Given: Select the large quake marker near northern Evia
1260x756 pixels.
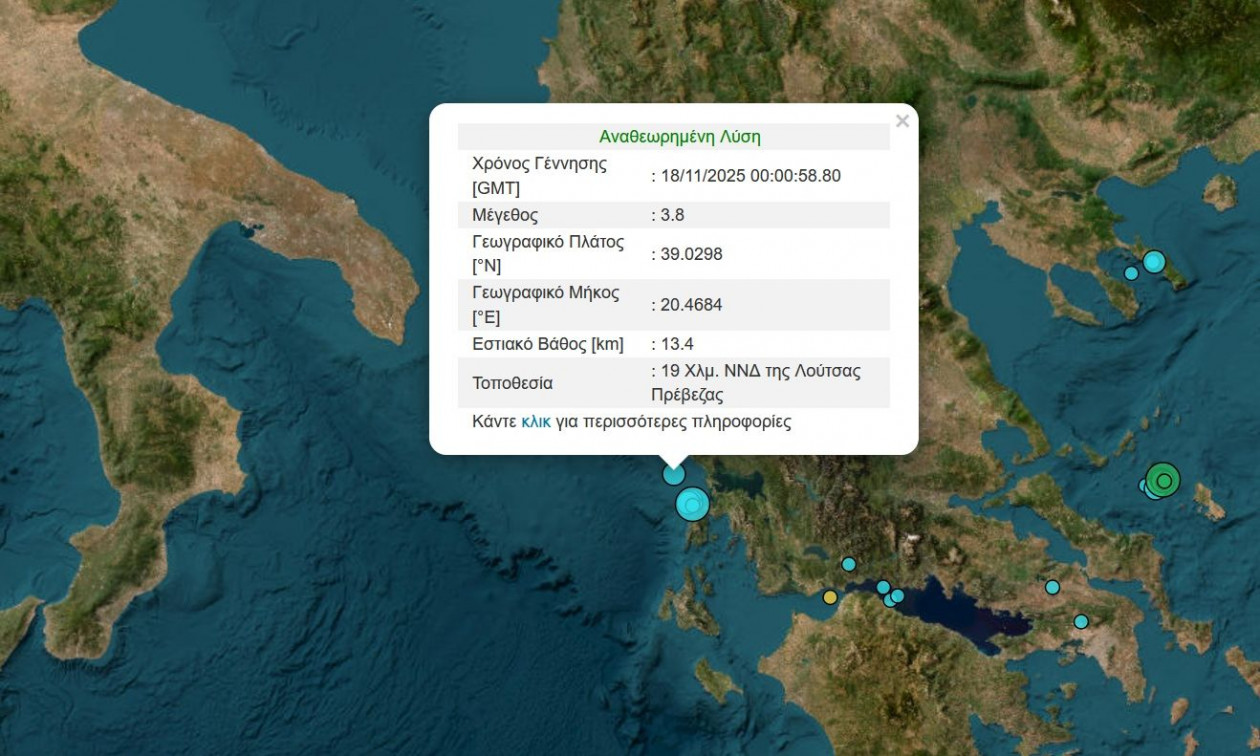Looking at the screenshot, I should pyautogui.click(x=1154, y=261).
